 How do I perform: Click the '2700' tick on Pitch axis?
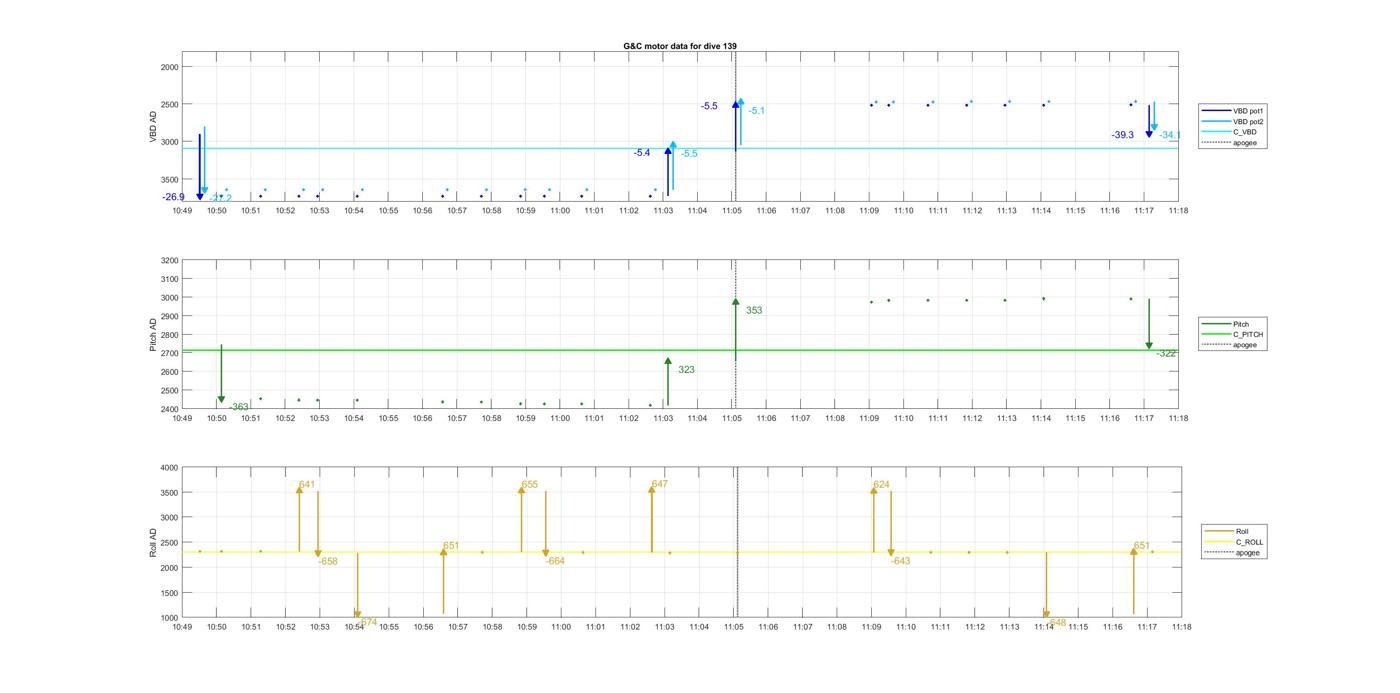tap(168, 353)
